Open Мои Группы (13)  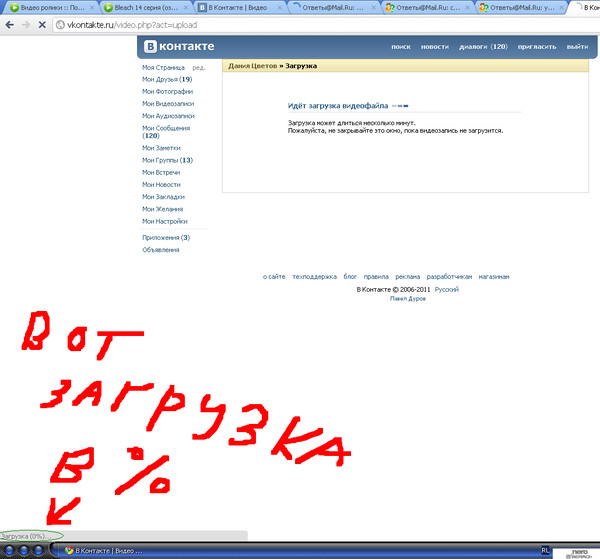coord(167,160)
